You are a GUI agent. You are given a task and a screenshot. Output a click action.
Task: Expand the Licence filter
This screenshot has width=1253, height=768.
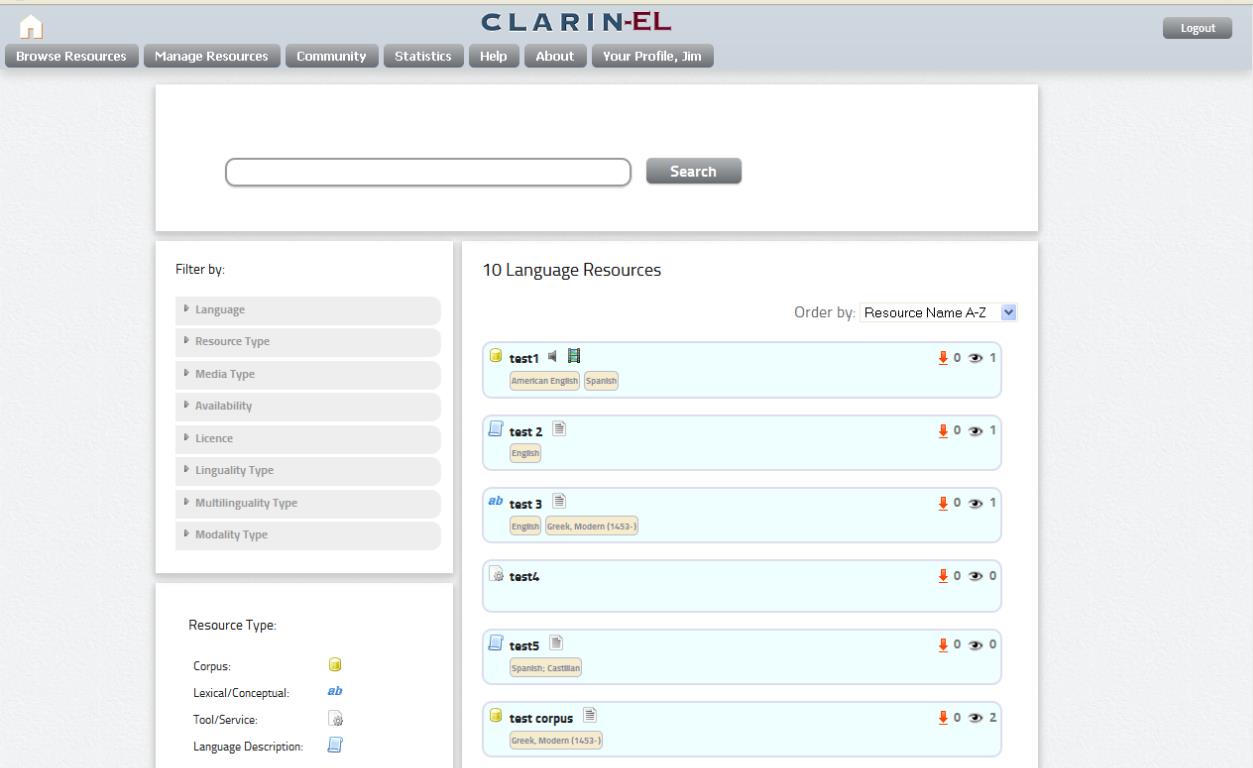coord(308,438)
